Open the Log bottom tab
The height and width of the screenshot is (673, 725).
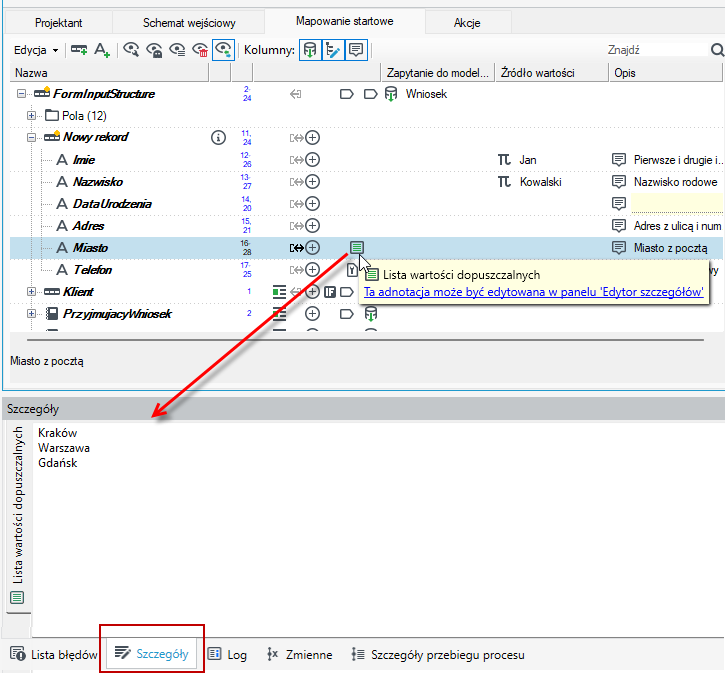(227, 655)
